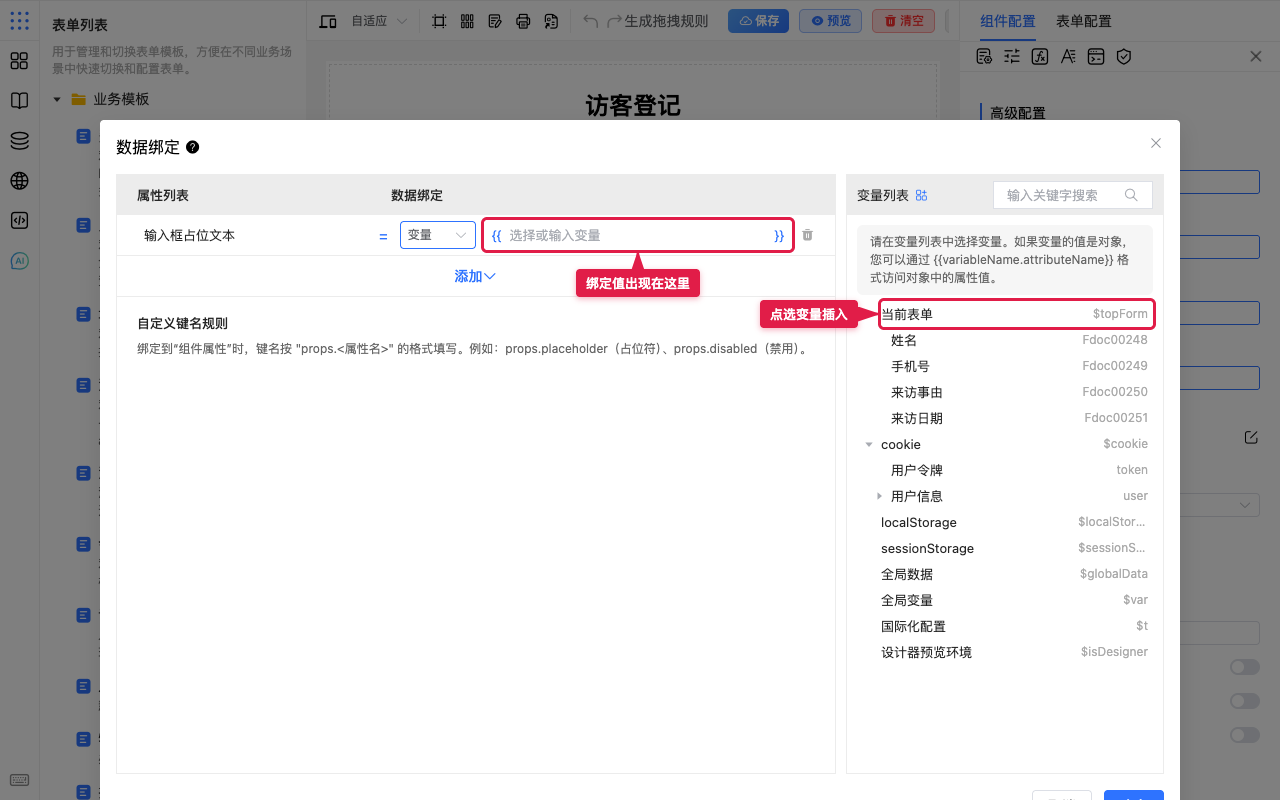
Task: Click the device preview icon in toolbar
Action: coord(328,21)
